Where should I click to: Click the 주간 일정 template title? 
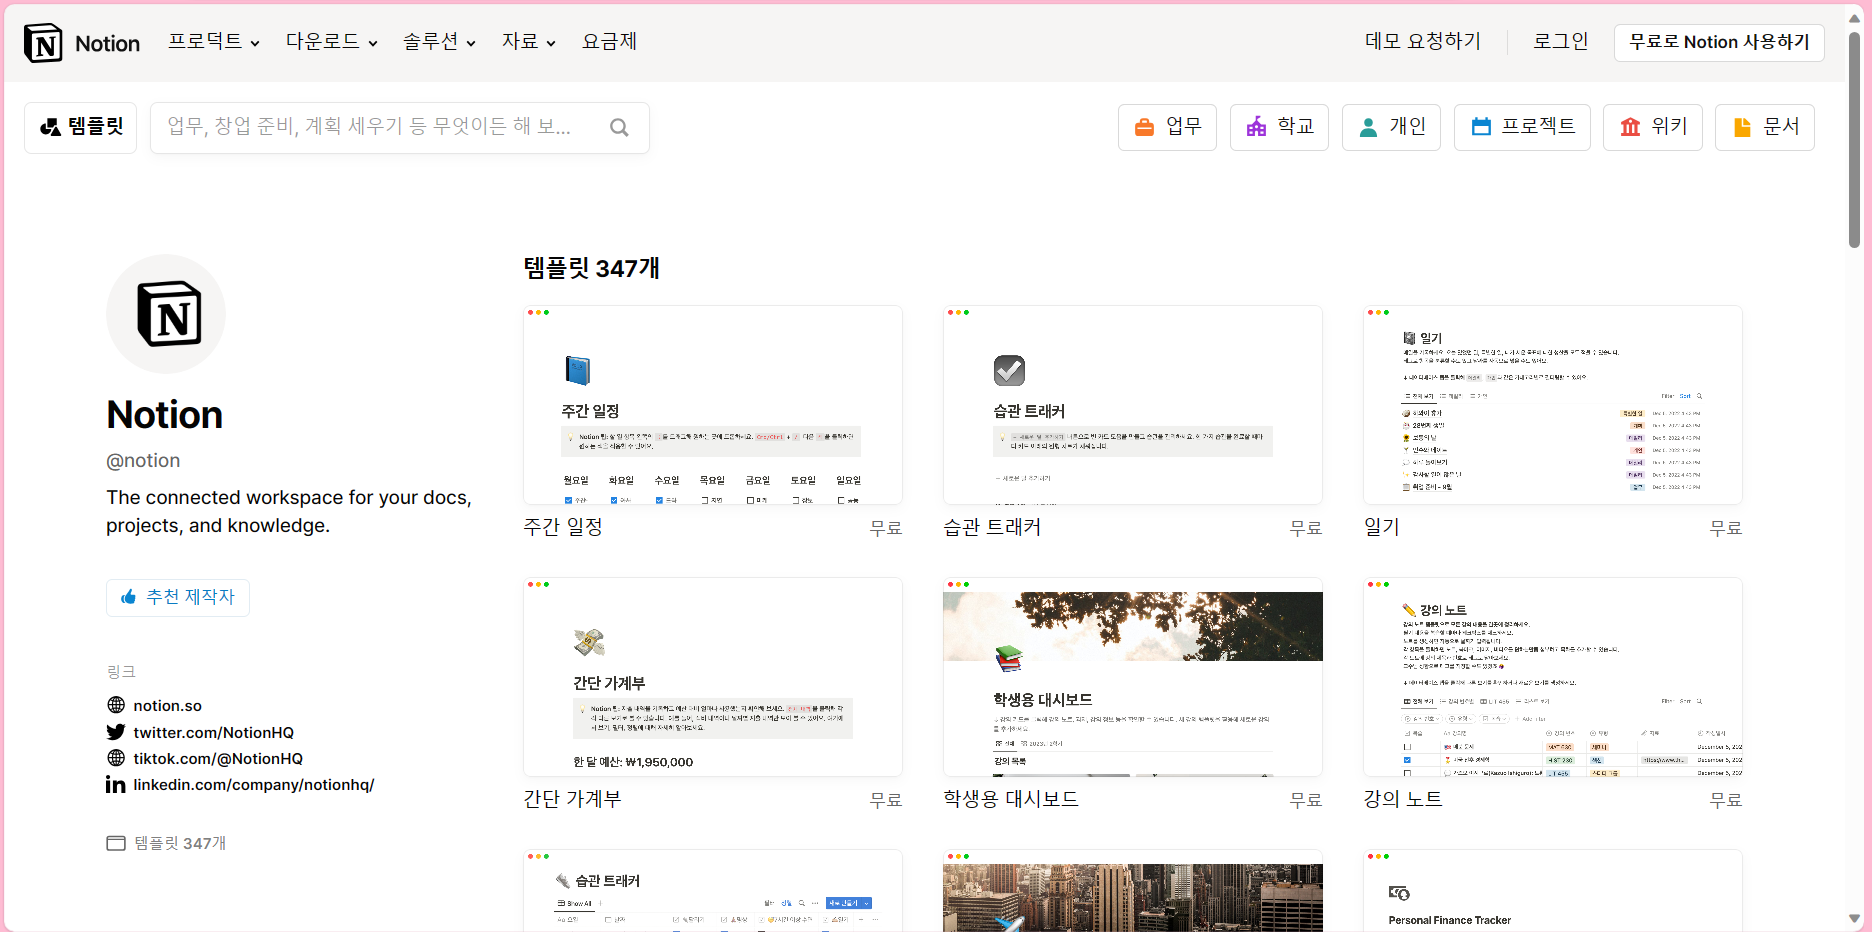[x=563, y=527]
